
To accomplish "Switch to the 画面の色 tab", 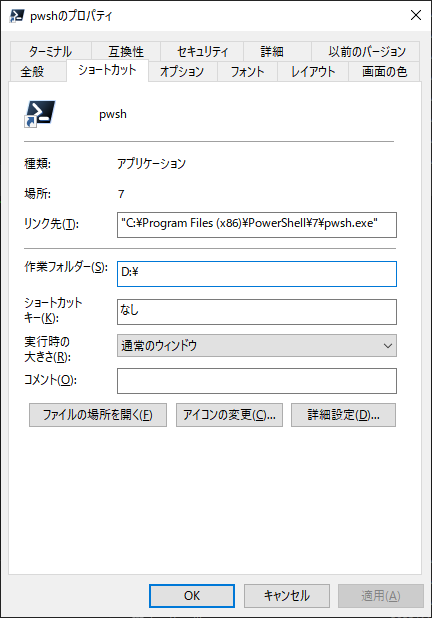I will [x=384, y=71].
